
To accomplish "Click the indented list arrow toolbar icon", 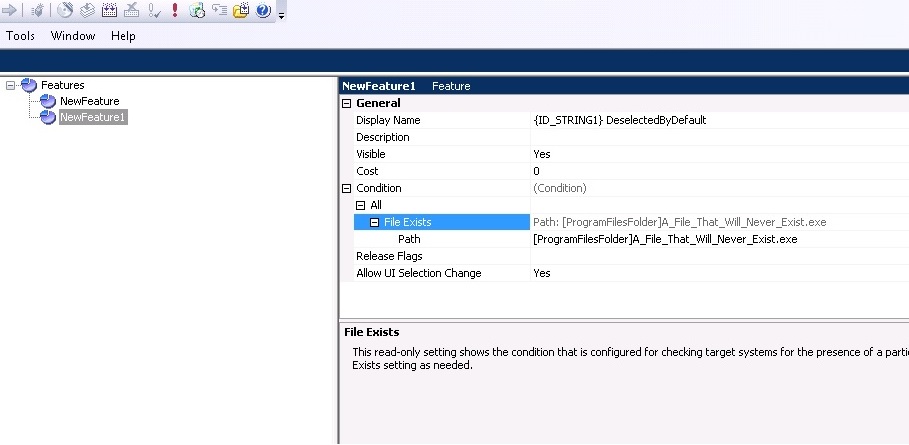I will coord(219,10).
